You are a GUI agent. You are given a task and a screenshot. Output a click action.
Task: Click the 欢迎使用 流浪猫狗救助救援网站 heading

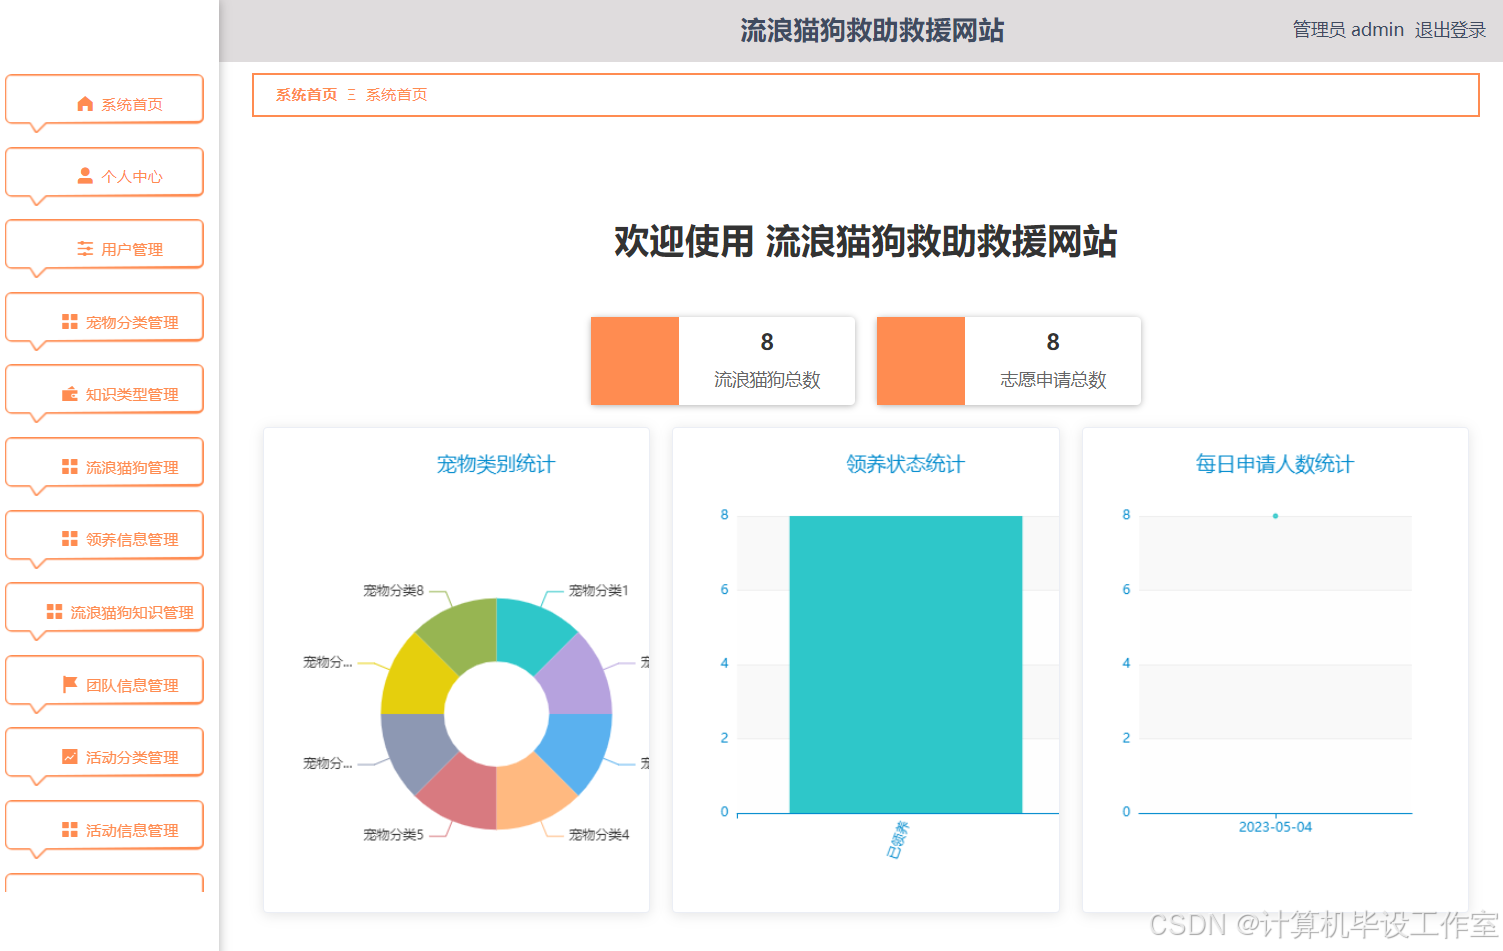click(x=866, y=242)
